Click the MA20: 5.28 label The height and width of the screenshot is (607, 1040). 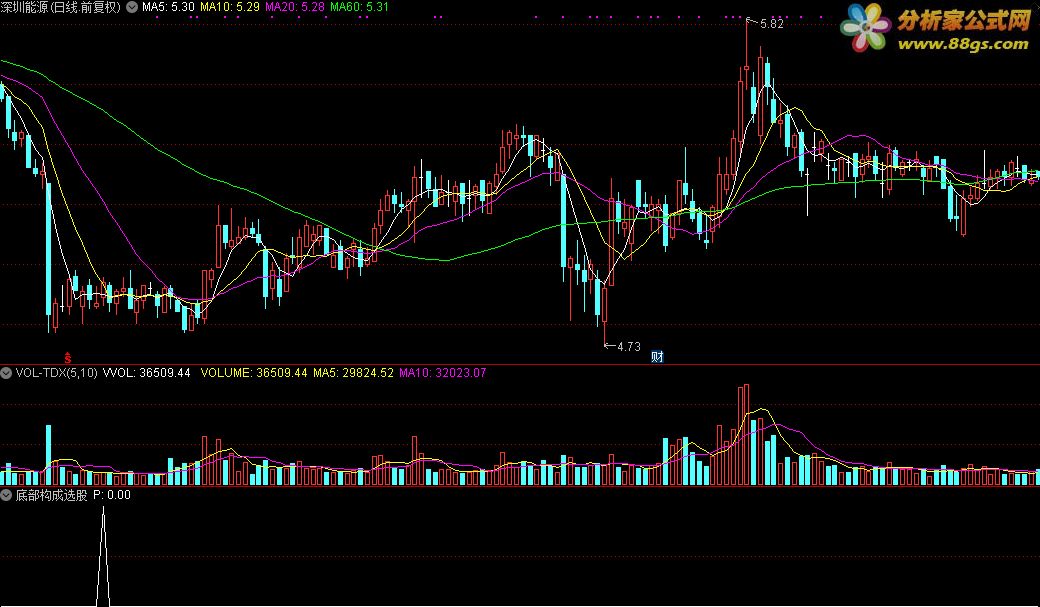pyautogui.click(x=294, y=7)
